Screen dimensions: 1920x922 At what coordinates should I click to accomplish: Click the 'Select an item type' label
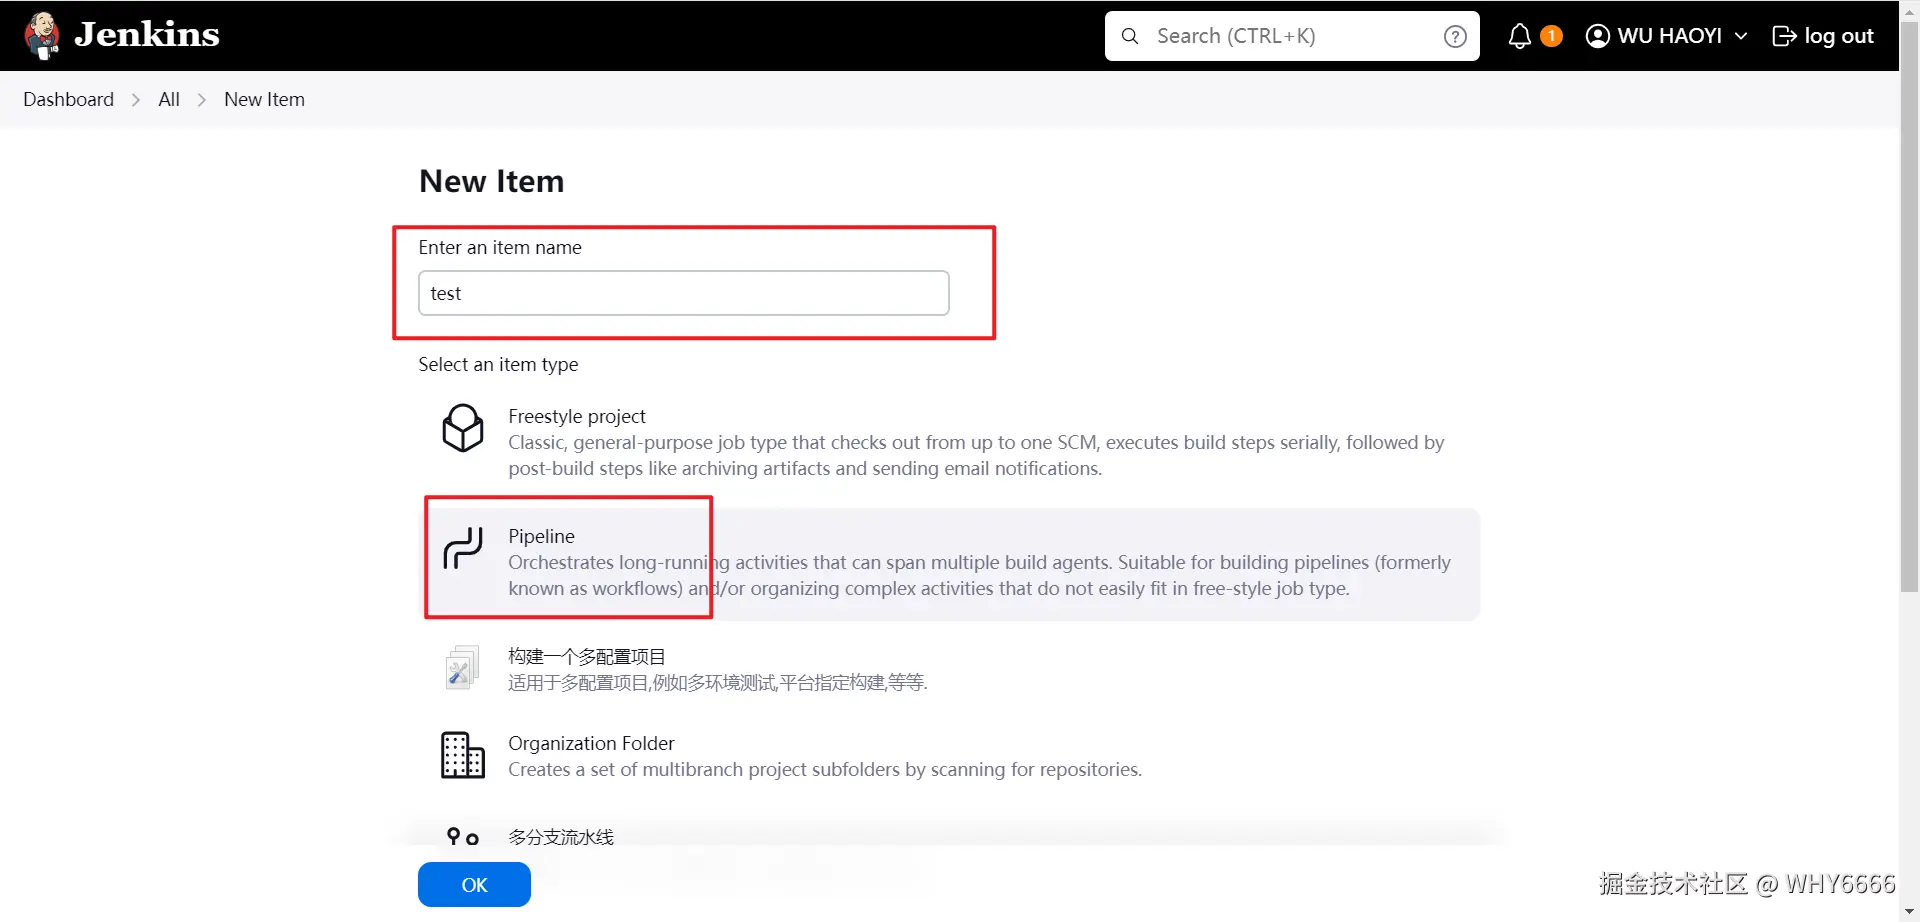pyautogui.click(x=498, y=364)
